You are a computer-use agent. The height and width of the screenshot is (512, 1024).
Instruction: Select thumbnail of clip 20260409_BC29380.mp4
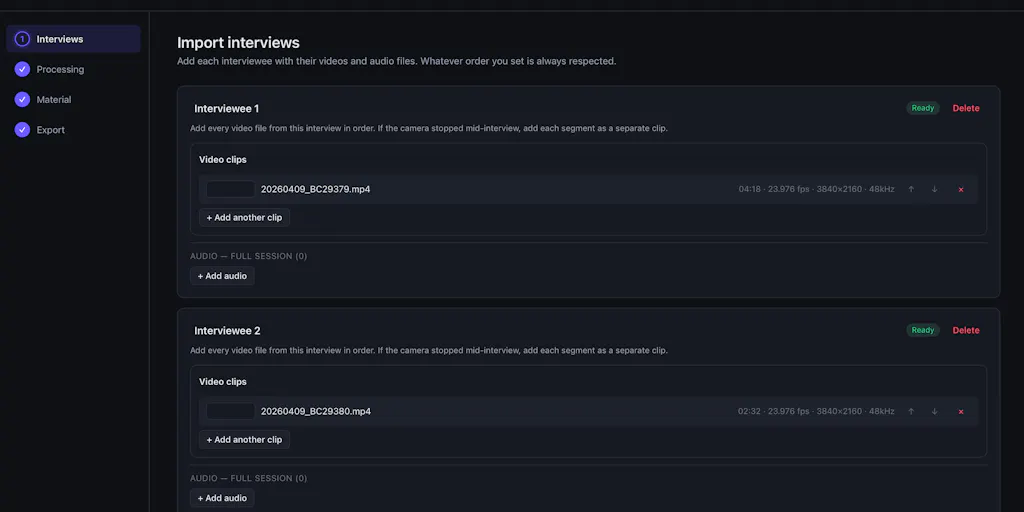pos(231,411)
